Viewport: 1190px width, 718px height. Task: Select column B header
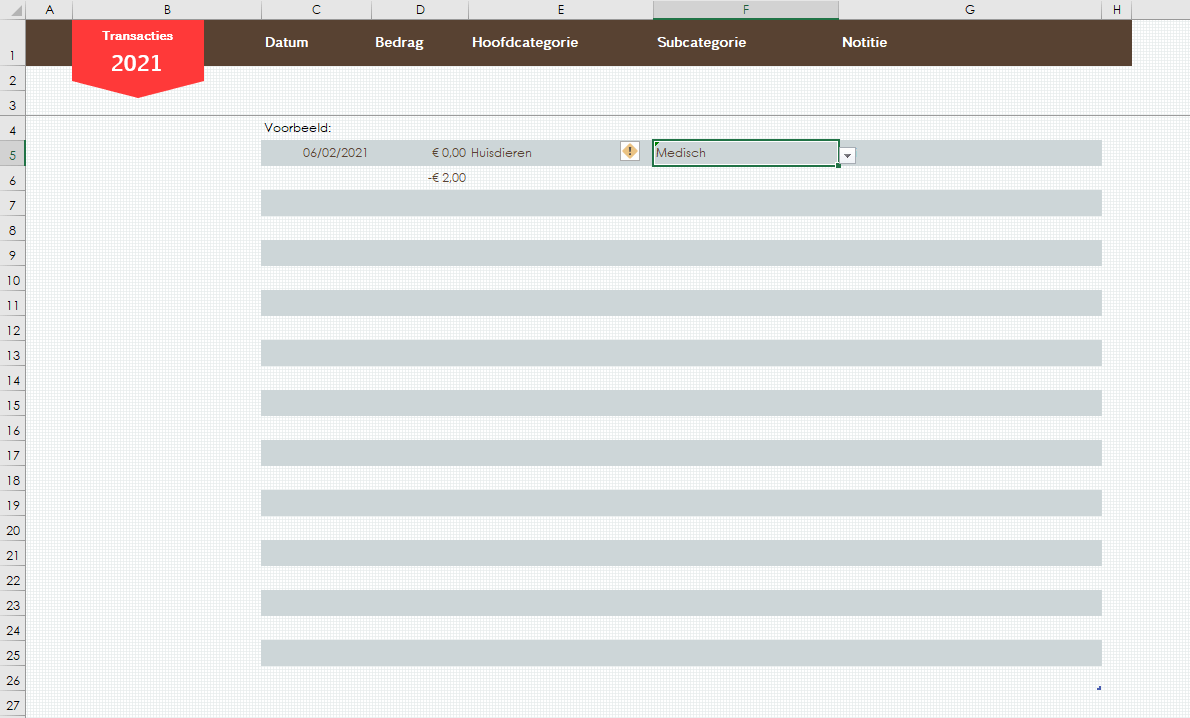(x=167, y=10)
